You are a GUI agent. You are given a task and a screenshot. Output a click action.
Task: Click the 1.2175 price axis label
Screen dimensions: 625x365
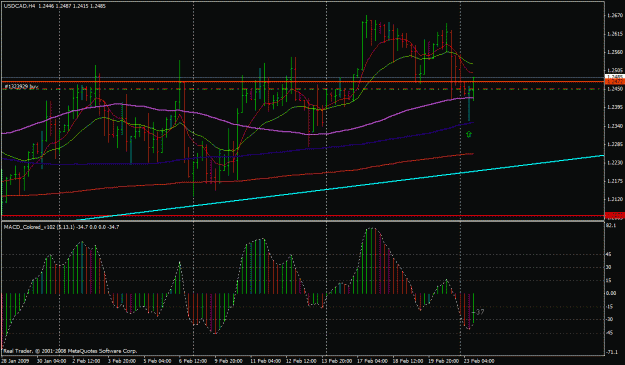click(614, 181)
